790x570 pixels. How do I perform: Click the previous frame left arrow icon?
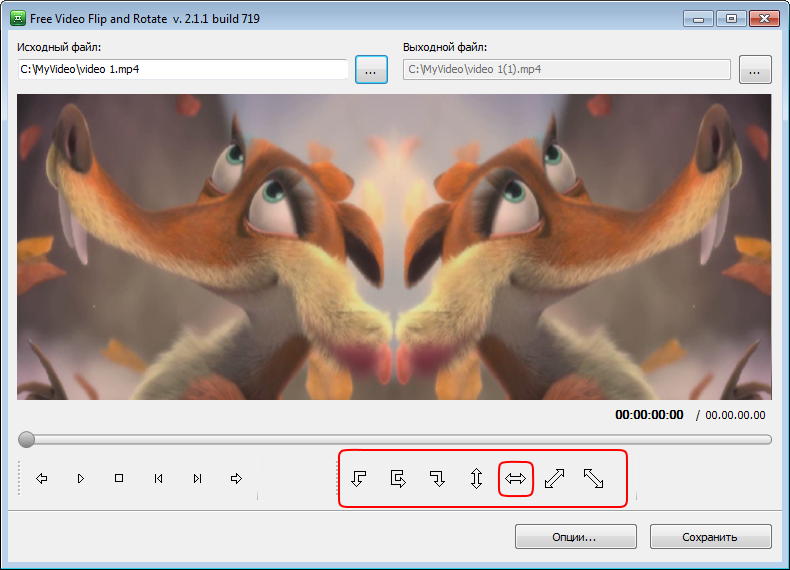click(x=42, y=478)
